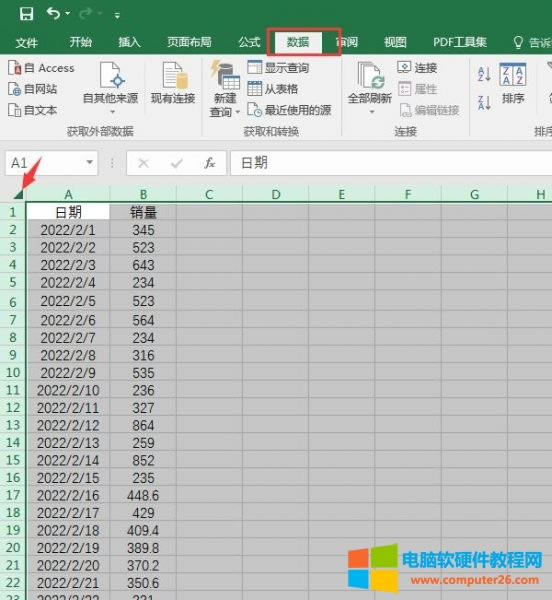
Task: Click the 属性 button
Action: click(417, 89)
